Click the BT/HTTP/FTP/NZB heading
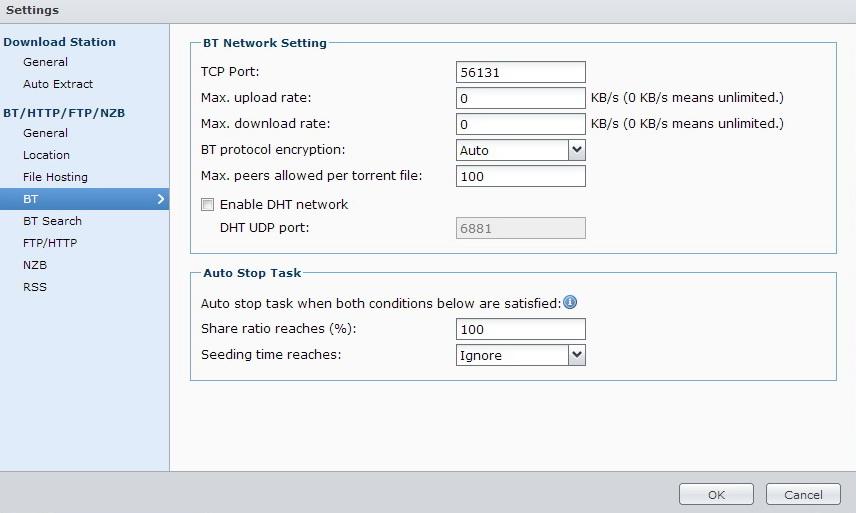Screen dimensions: 856x513 (x=64, y=113)
